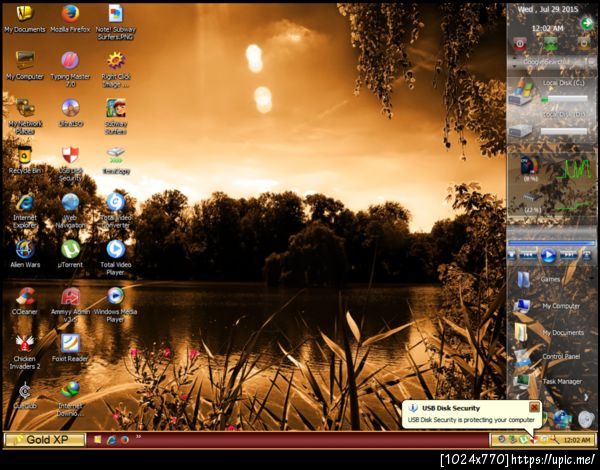
Task: Open the drive icon below Right Click Image
Action: [x=116, y=160]
